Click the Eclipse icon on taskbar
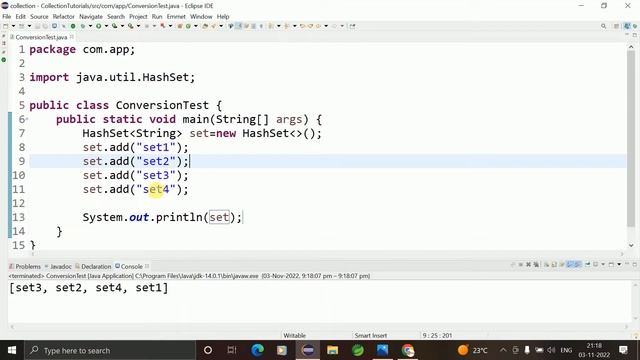640x360 pixels. pos(308,350)
